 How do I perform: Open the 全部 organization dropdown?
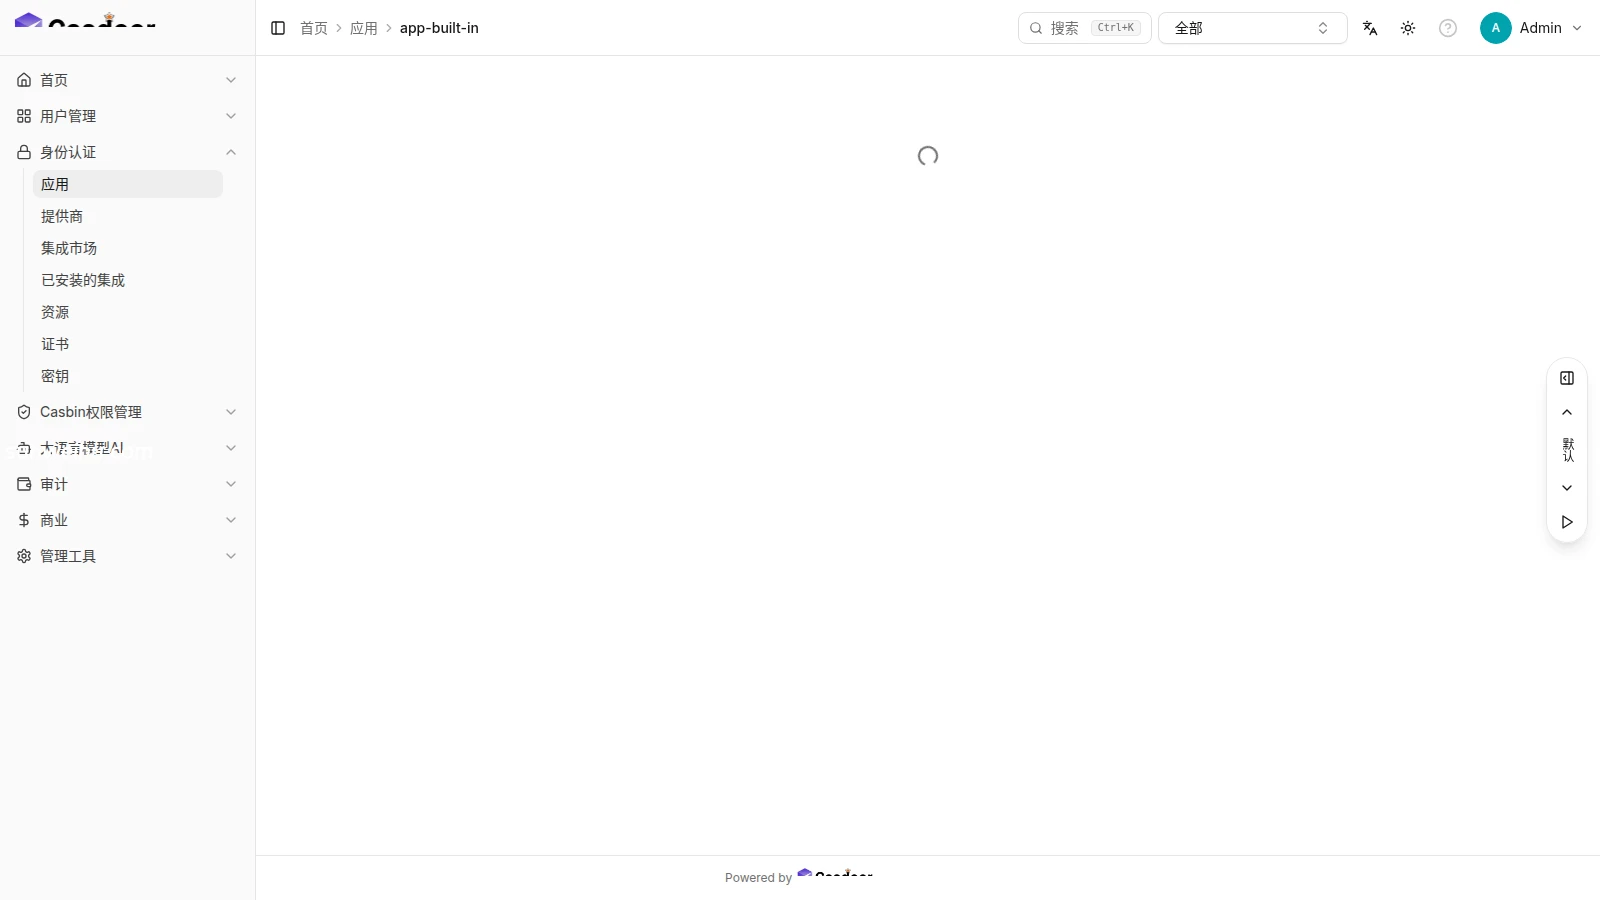pyautogui.click(x=1252, y=28)
